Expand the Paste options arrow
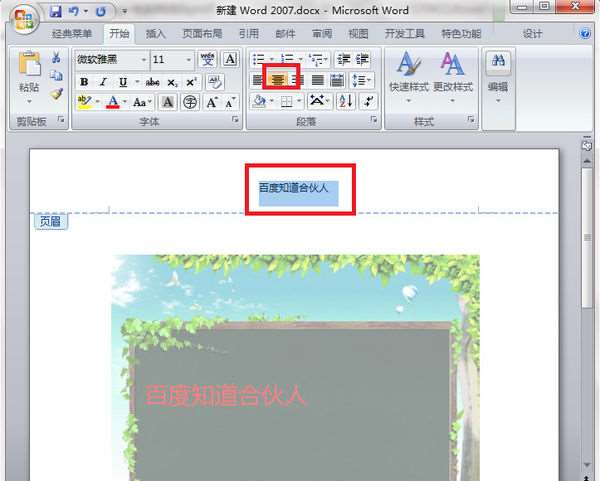 click(x=29, y=101)
